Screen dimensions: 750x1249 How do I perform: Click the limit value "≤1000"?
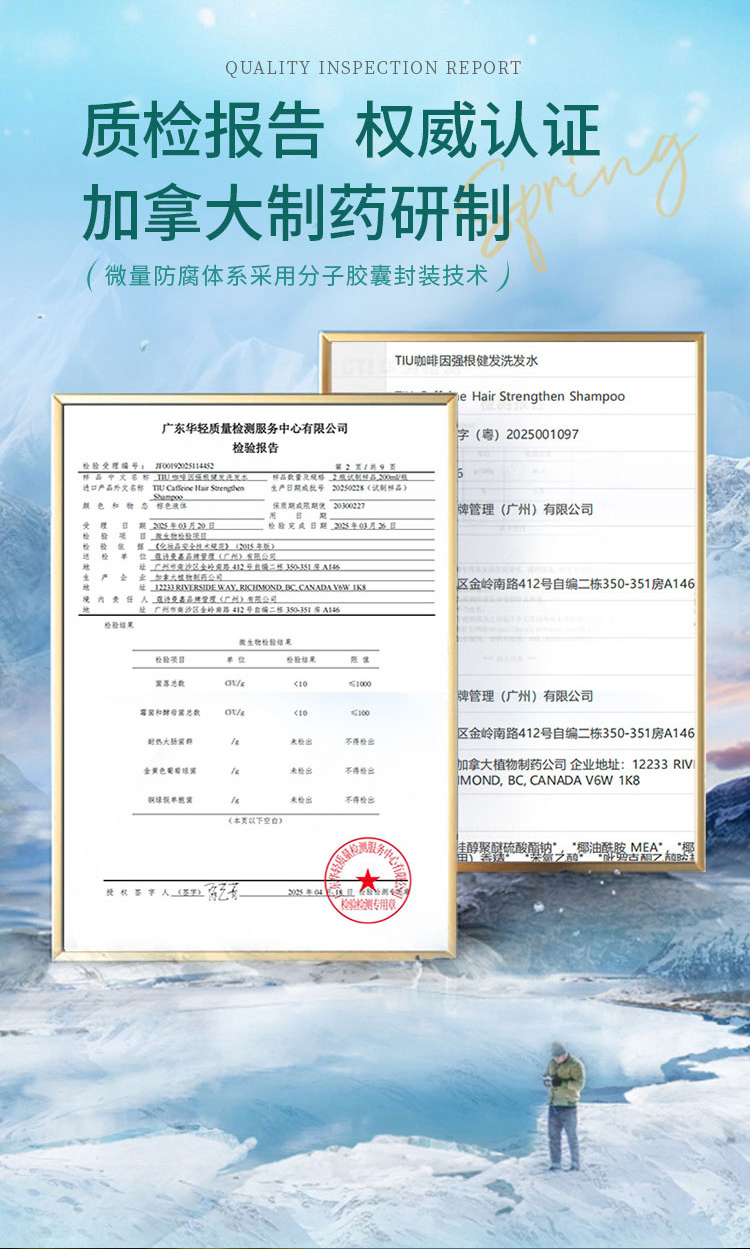coord(358,685)
